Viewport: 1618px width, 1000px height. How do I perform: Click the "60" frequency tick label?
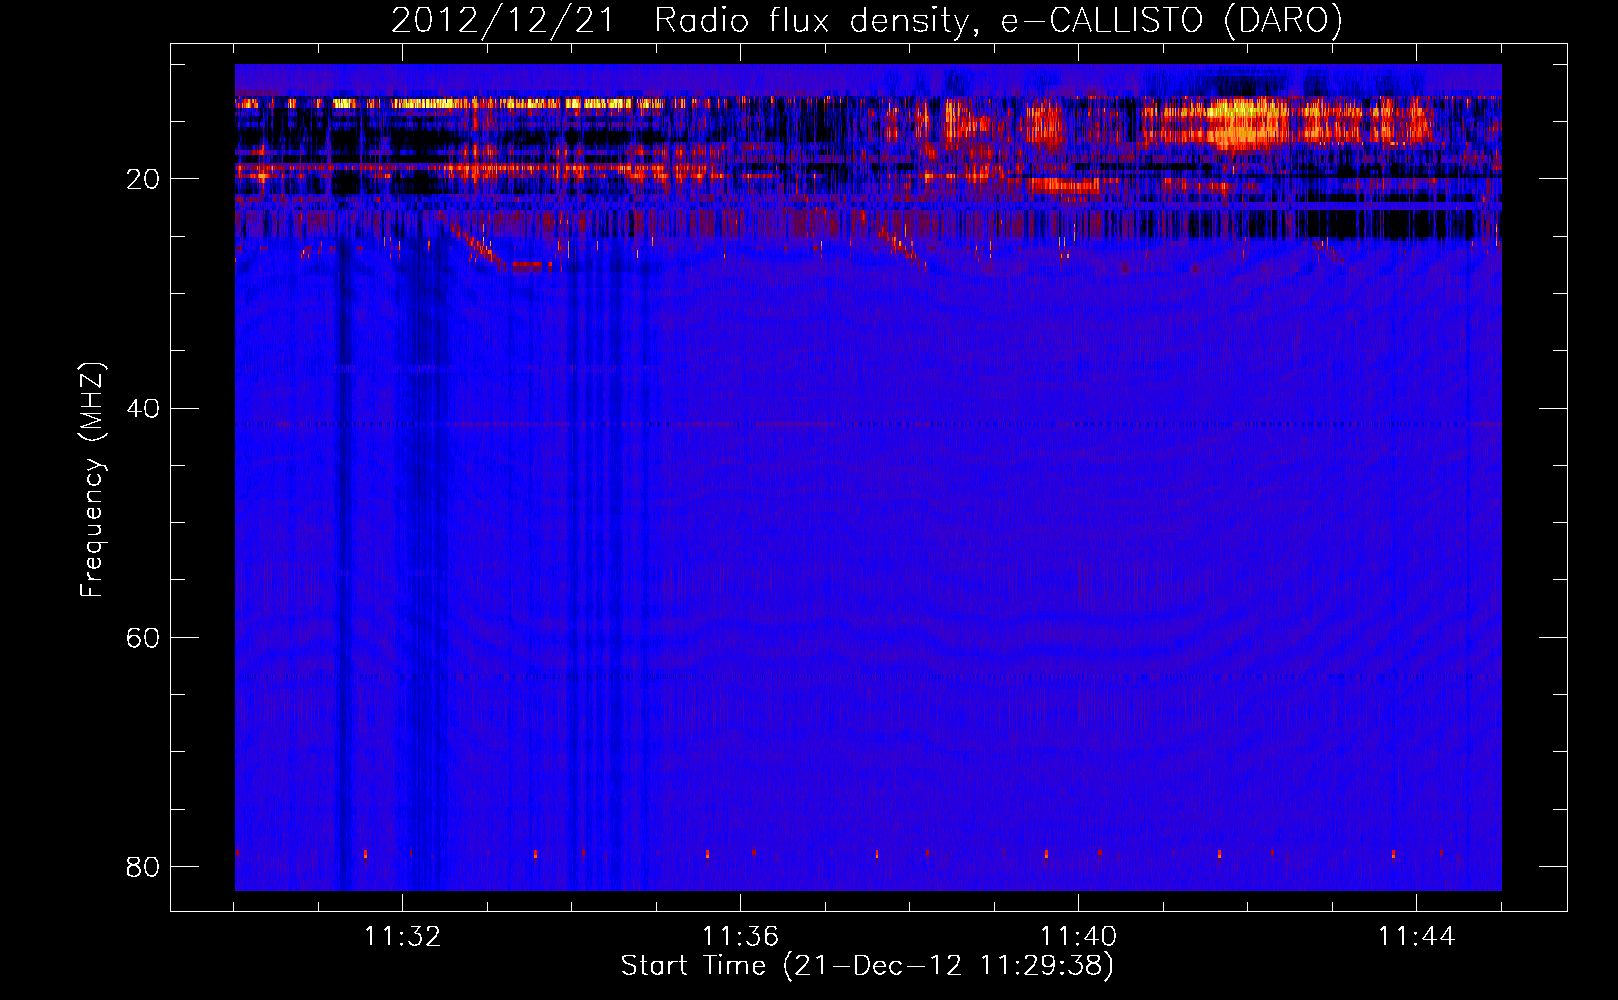pos(143,637)
